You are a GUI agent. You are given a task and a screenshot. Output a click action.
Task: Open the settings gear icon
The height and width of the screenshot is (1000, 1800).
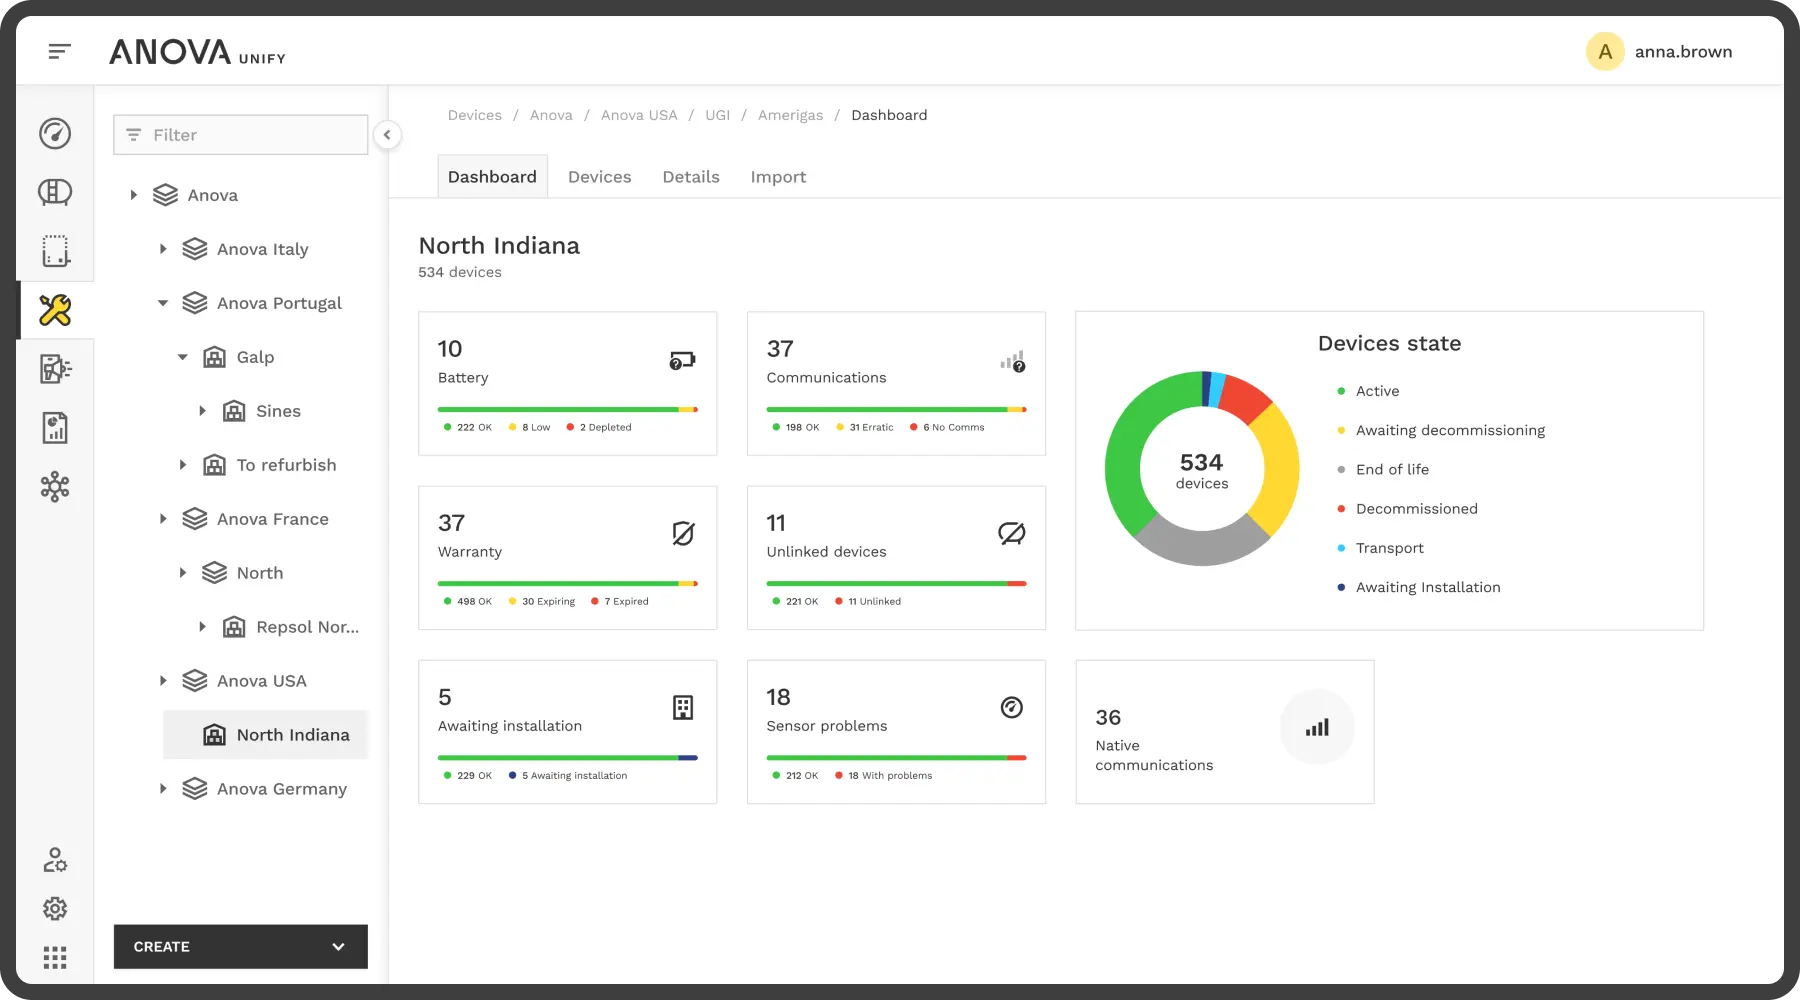pos(55,908)
